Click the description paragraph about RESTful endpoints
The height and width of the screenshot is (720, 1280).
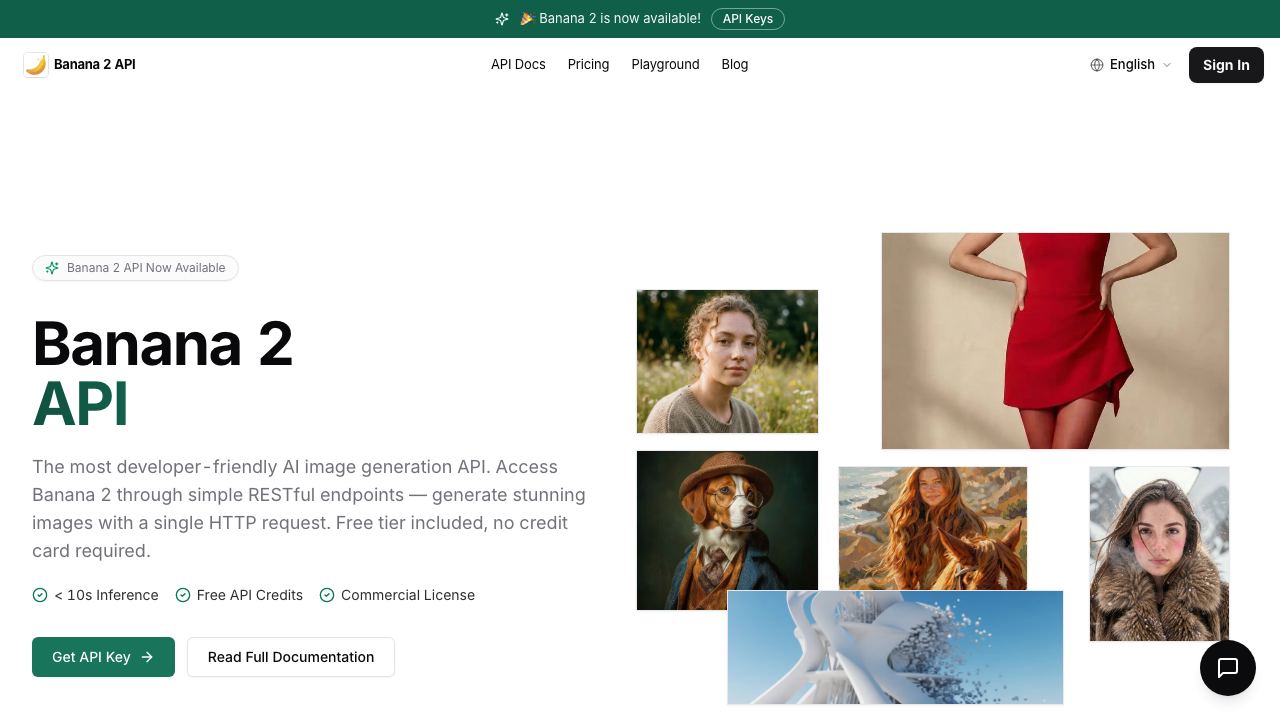click(x=309, y=509)
